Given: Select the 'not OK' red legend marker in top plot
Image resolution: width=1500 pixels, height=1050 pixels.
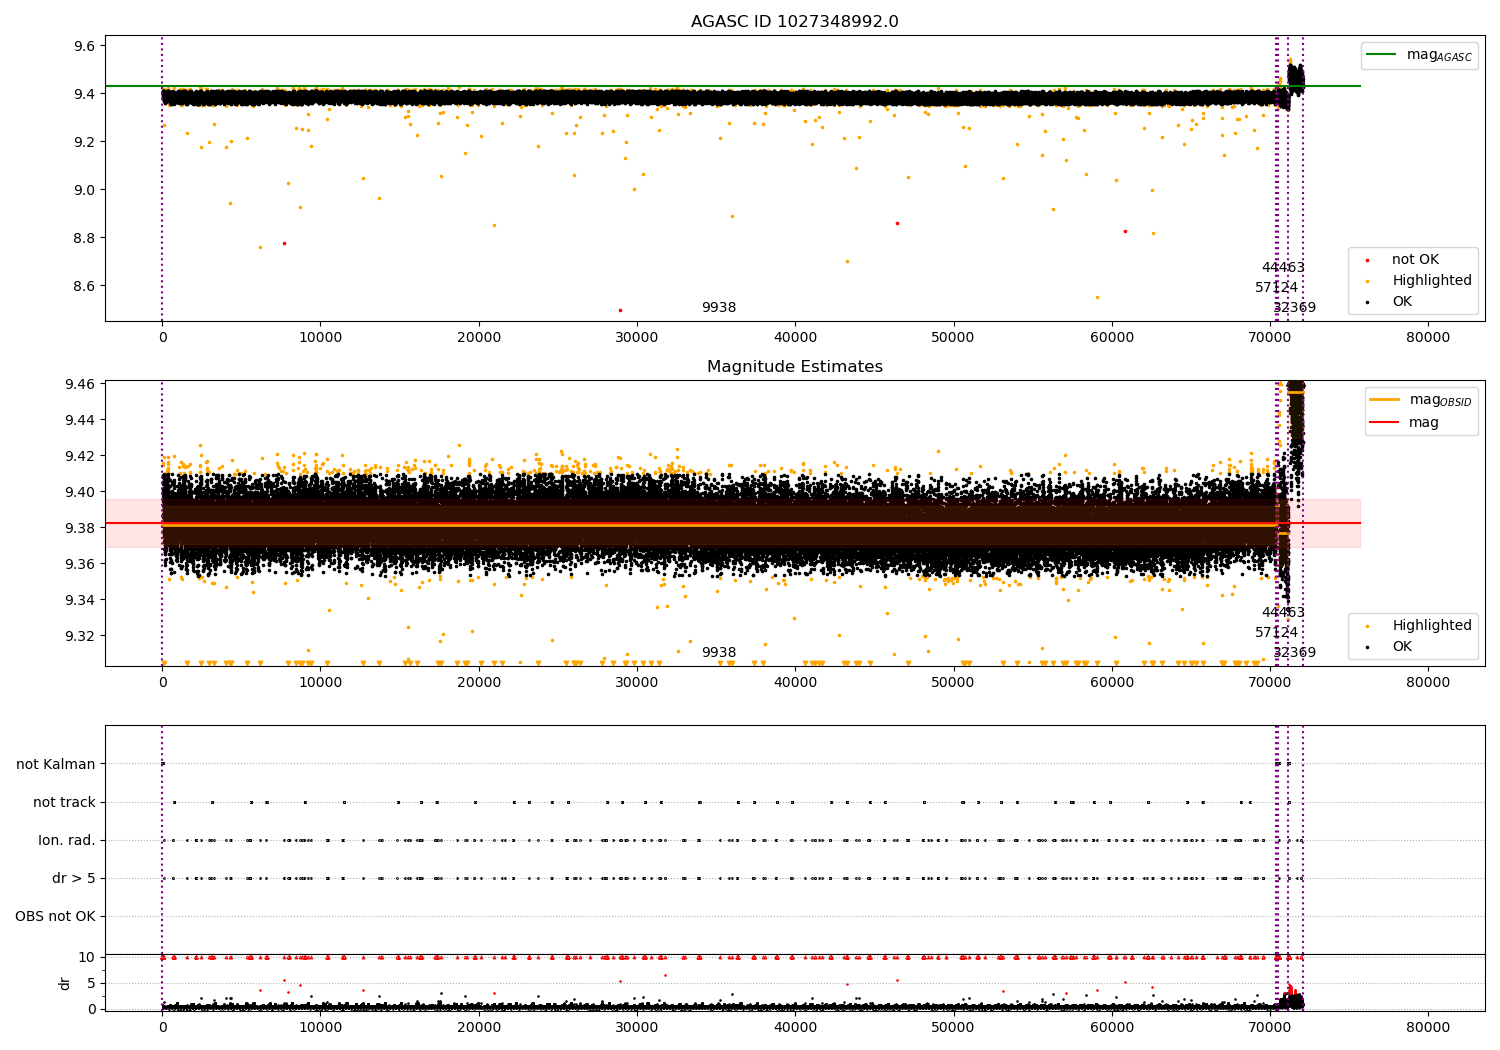Looking at the screenshot, I should (x=1367, y=260).
